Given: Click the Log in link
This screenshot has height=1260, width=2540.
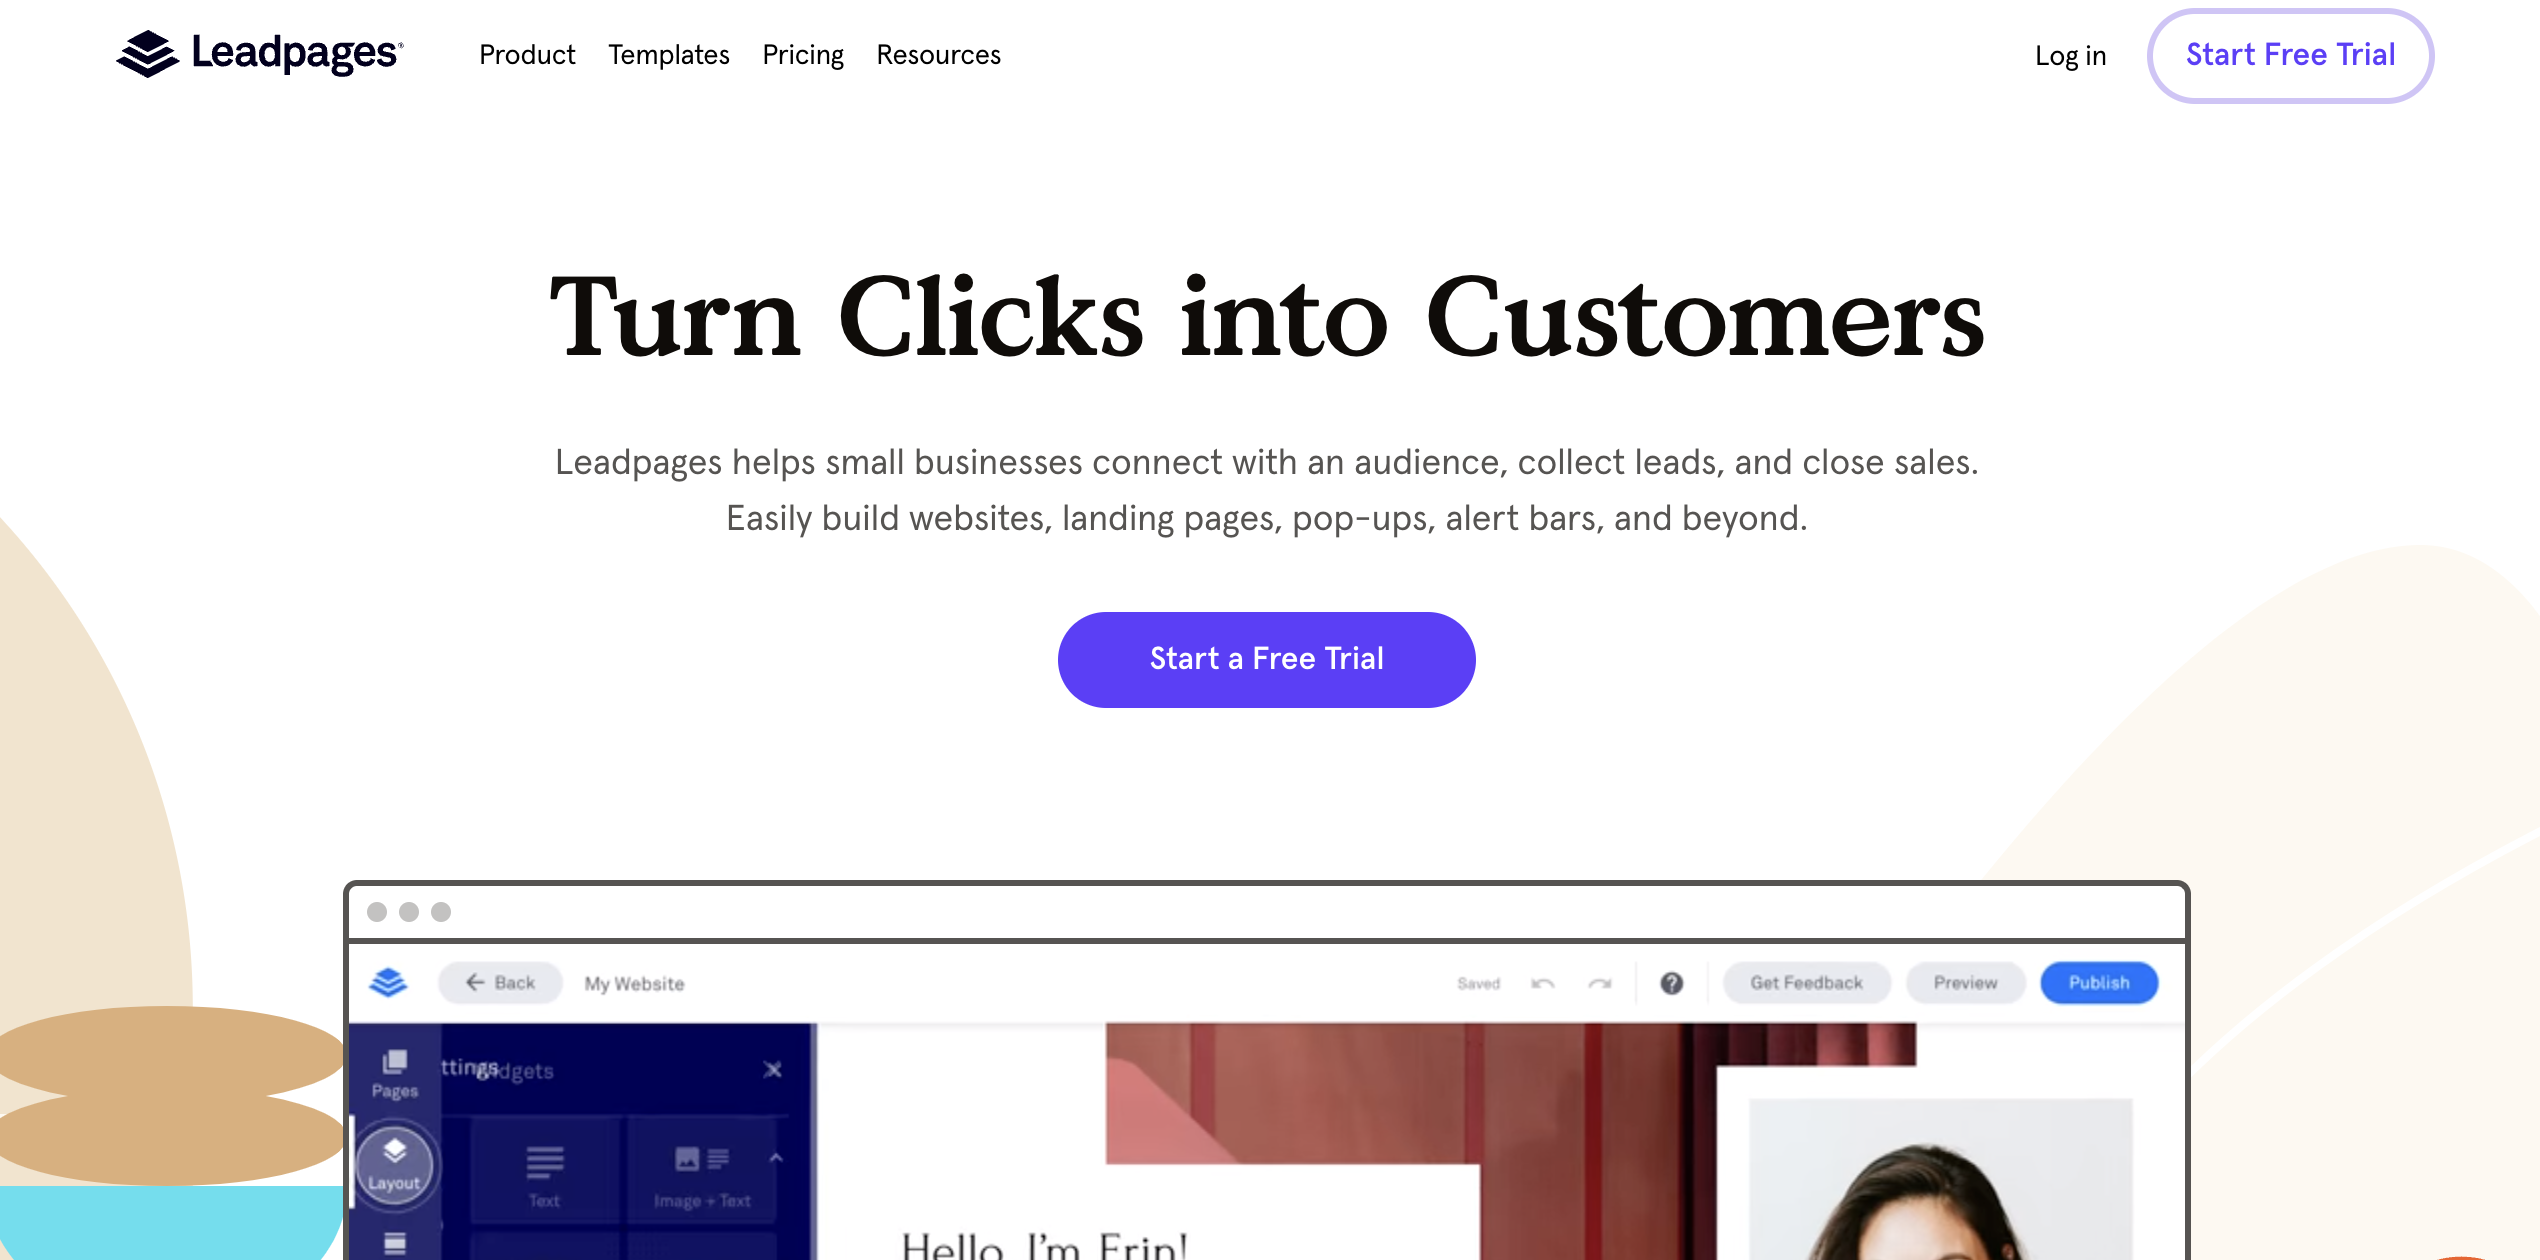Looking at the screenshot, I should point(2070,55).
